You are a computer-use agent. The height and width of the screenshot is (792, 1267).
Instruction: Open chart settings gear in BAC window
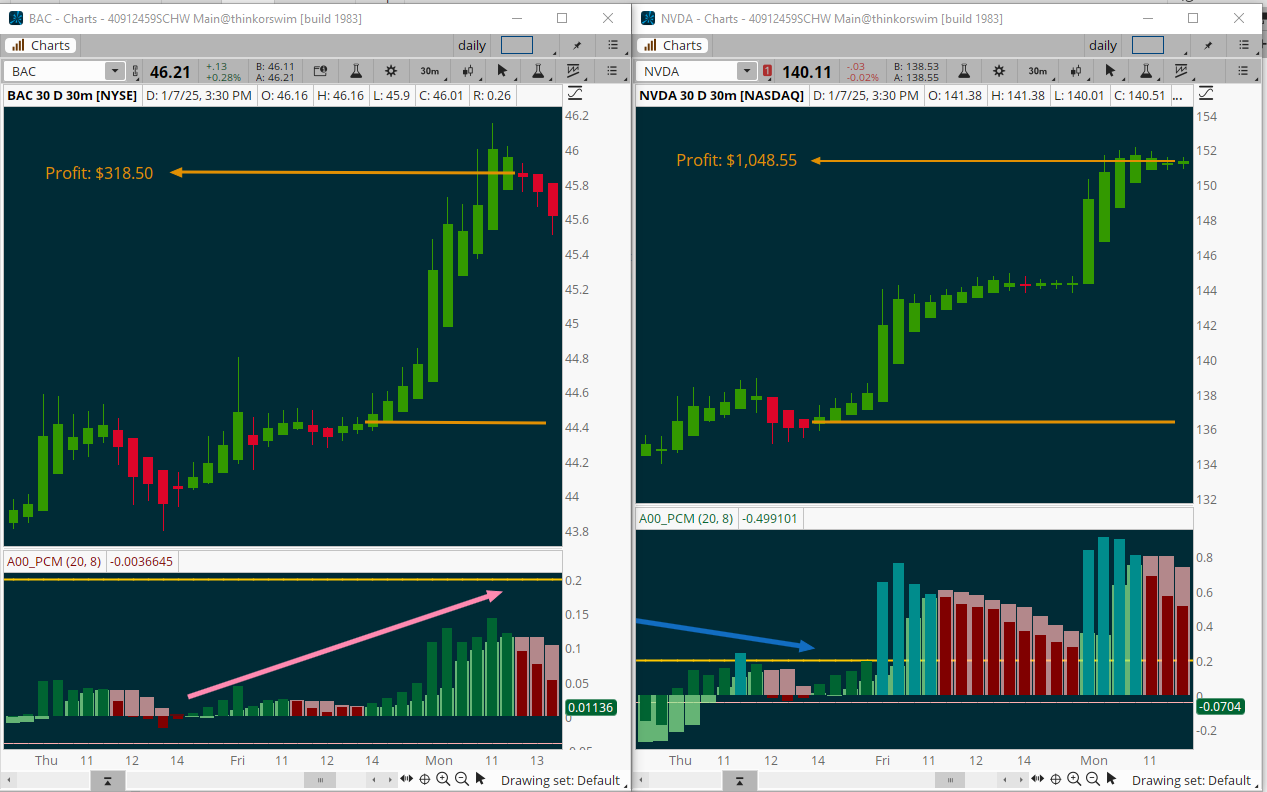point(391,71)
